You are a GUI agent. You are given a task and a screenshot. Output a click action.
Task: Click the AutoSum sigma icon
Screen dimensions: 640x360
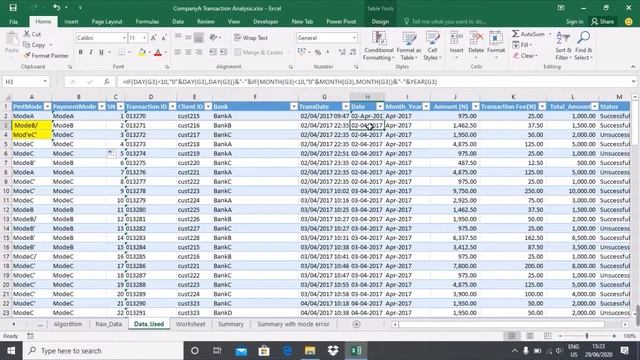tap(516, 34)
